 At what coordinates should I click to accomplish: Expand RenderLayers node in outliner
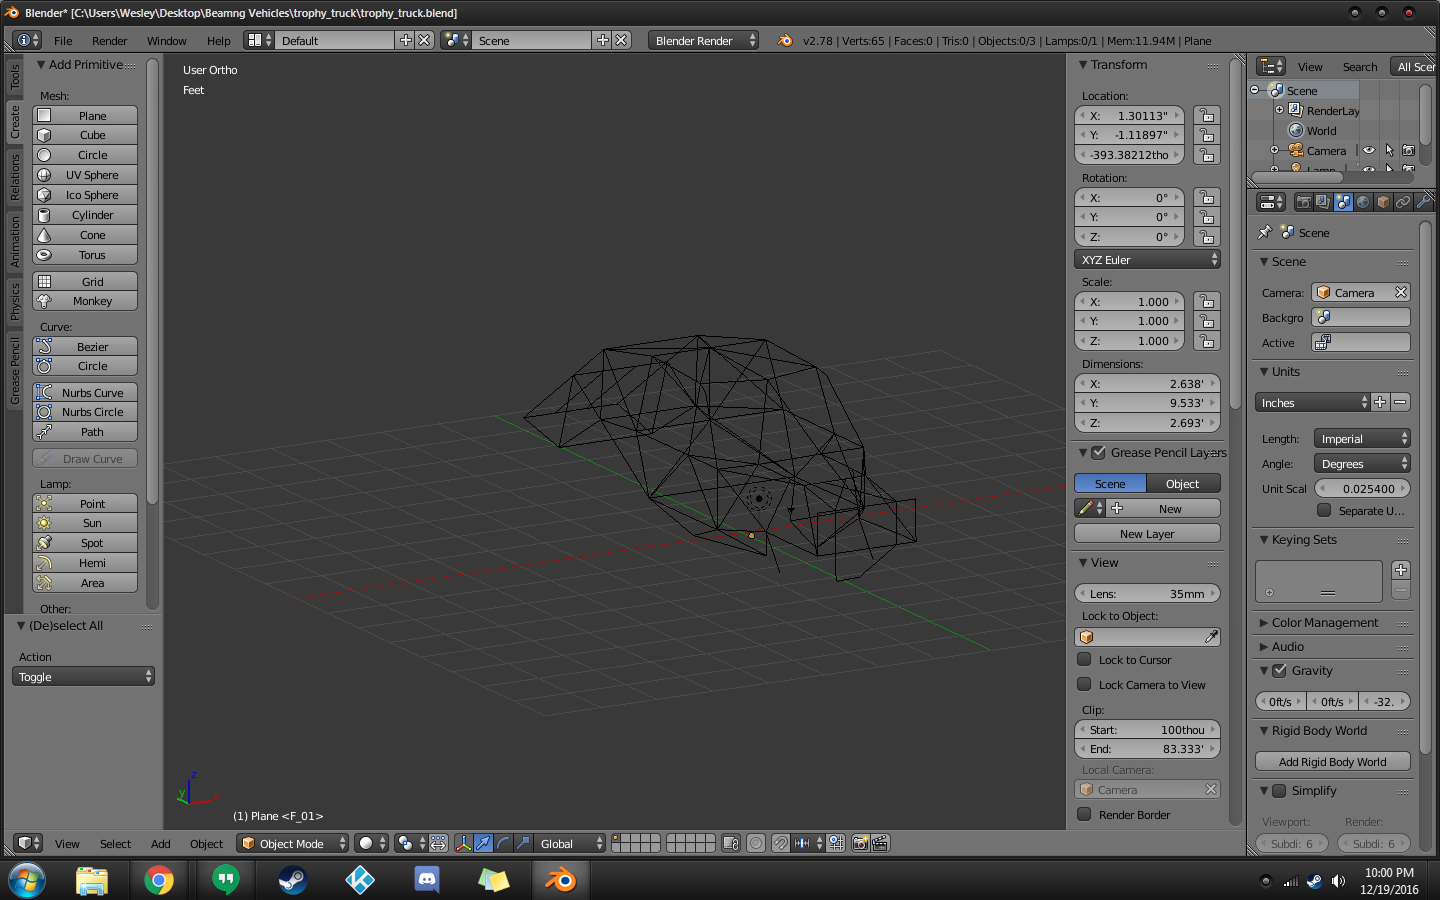[x=1279, y=110]
